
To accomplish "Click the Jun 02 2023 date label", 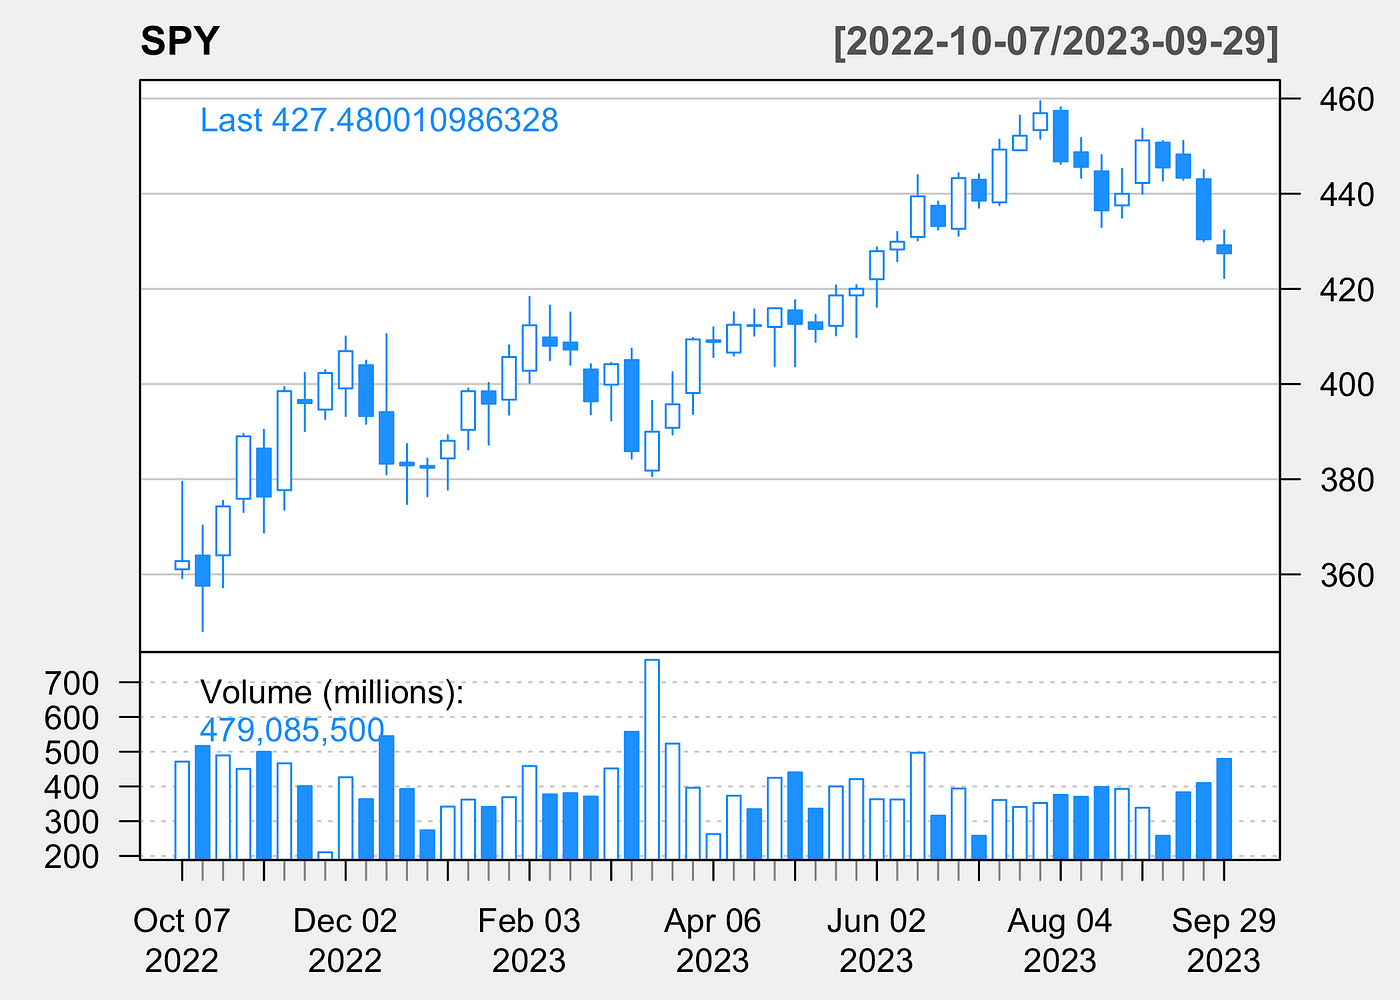I will pos(876,940).
